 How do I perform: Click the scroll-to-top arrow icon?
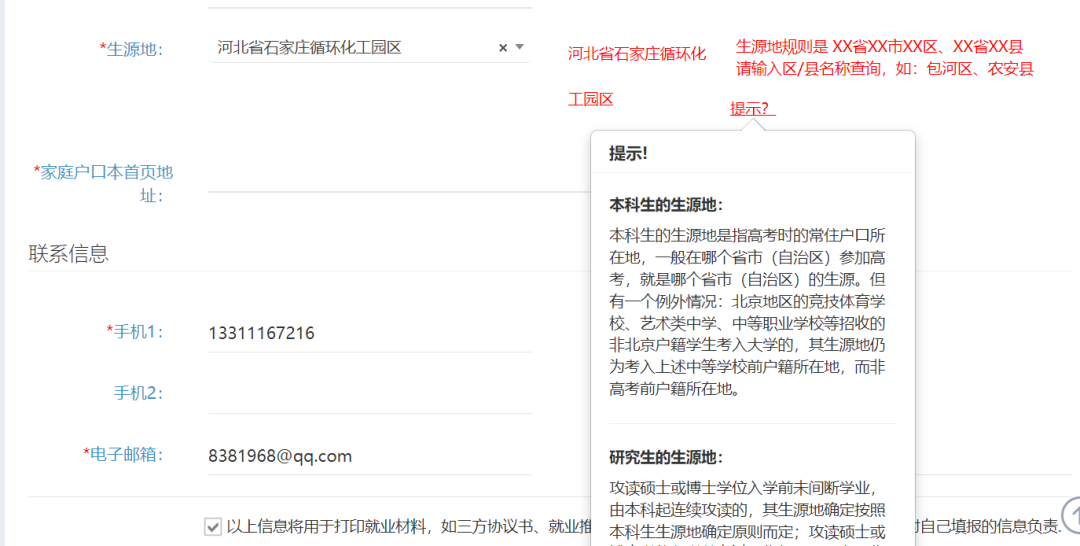(x=1070, y=516)
